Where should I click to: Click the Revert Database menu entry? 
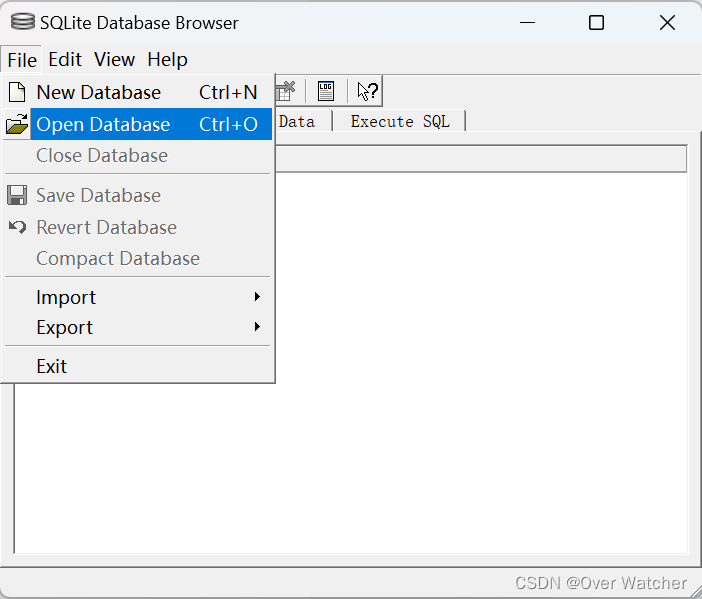click(138, 227)
